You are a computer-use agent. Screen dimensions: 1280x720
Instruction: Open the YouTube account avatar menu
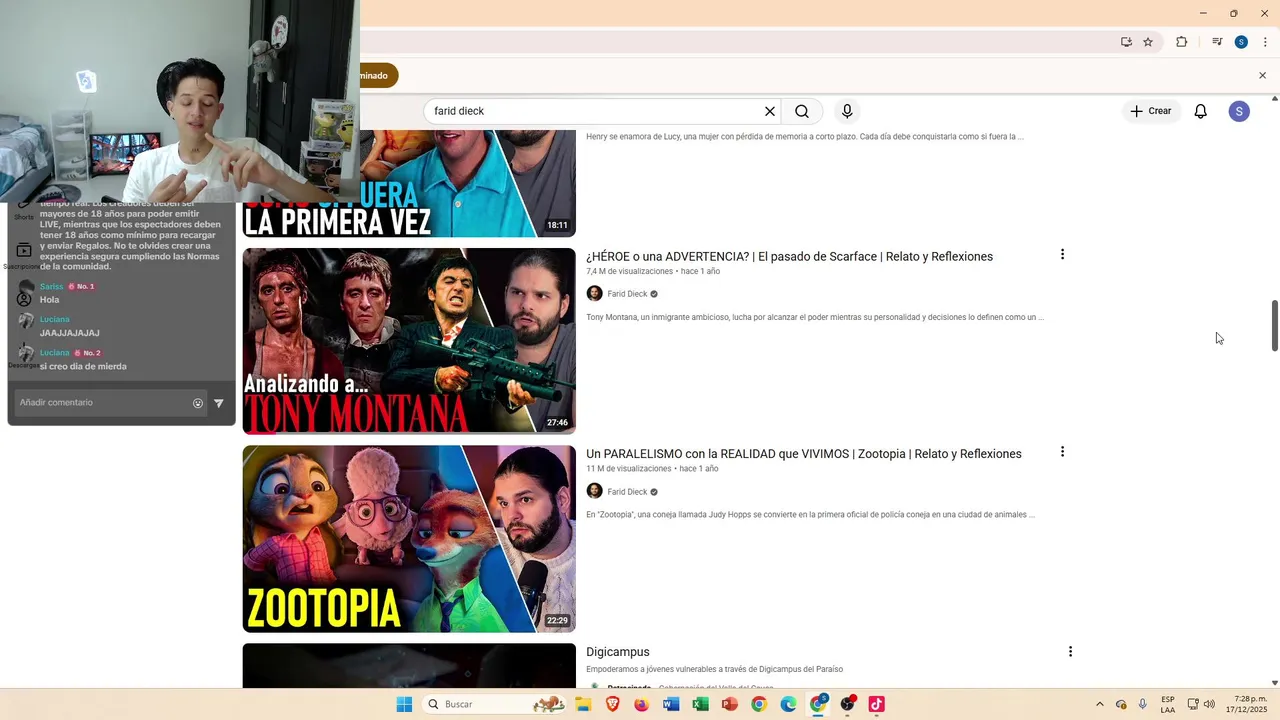tap(1239, 111)
